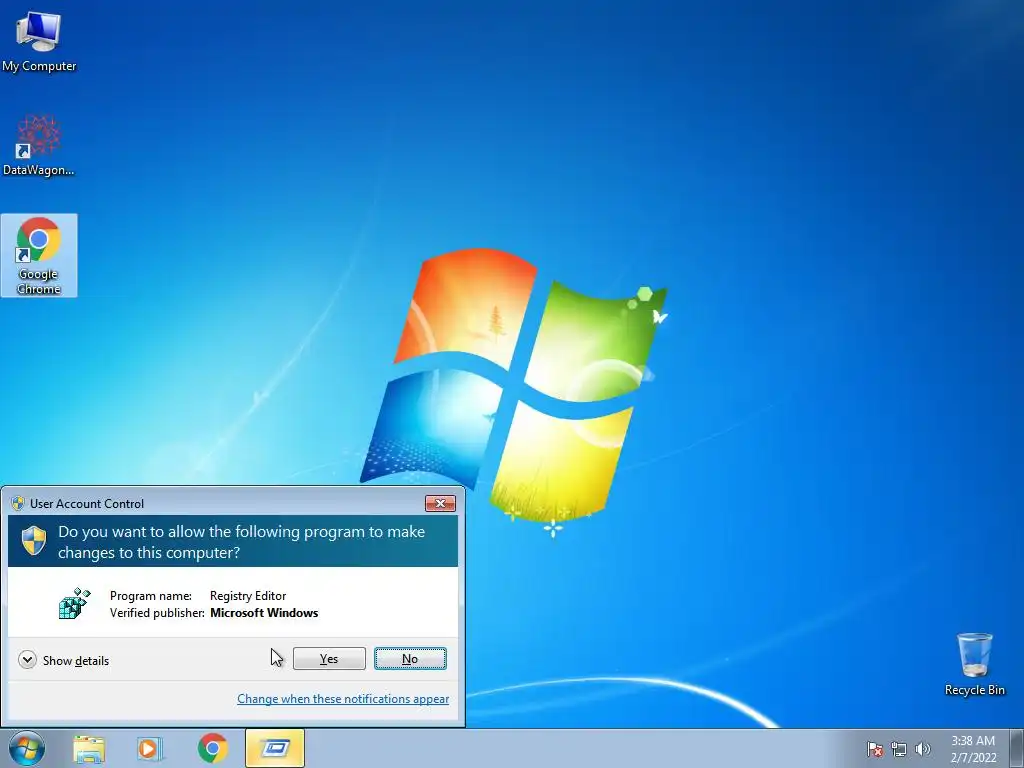Select the Google Chrome desktop shortcut
Image resolution: width=1024 pixels, height=768 pixels.
(x=39, y=255)
